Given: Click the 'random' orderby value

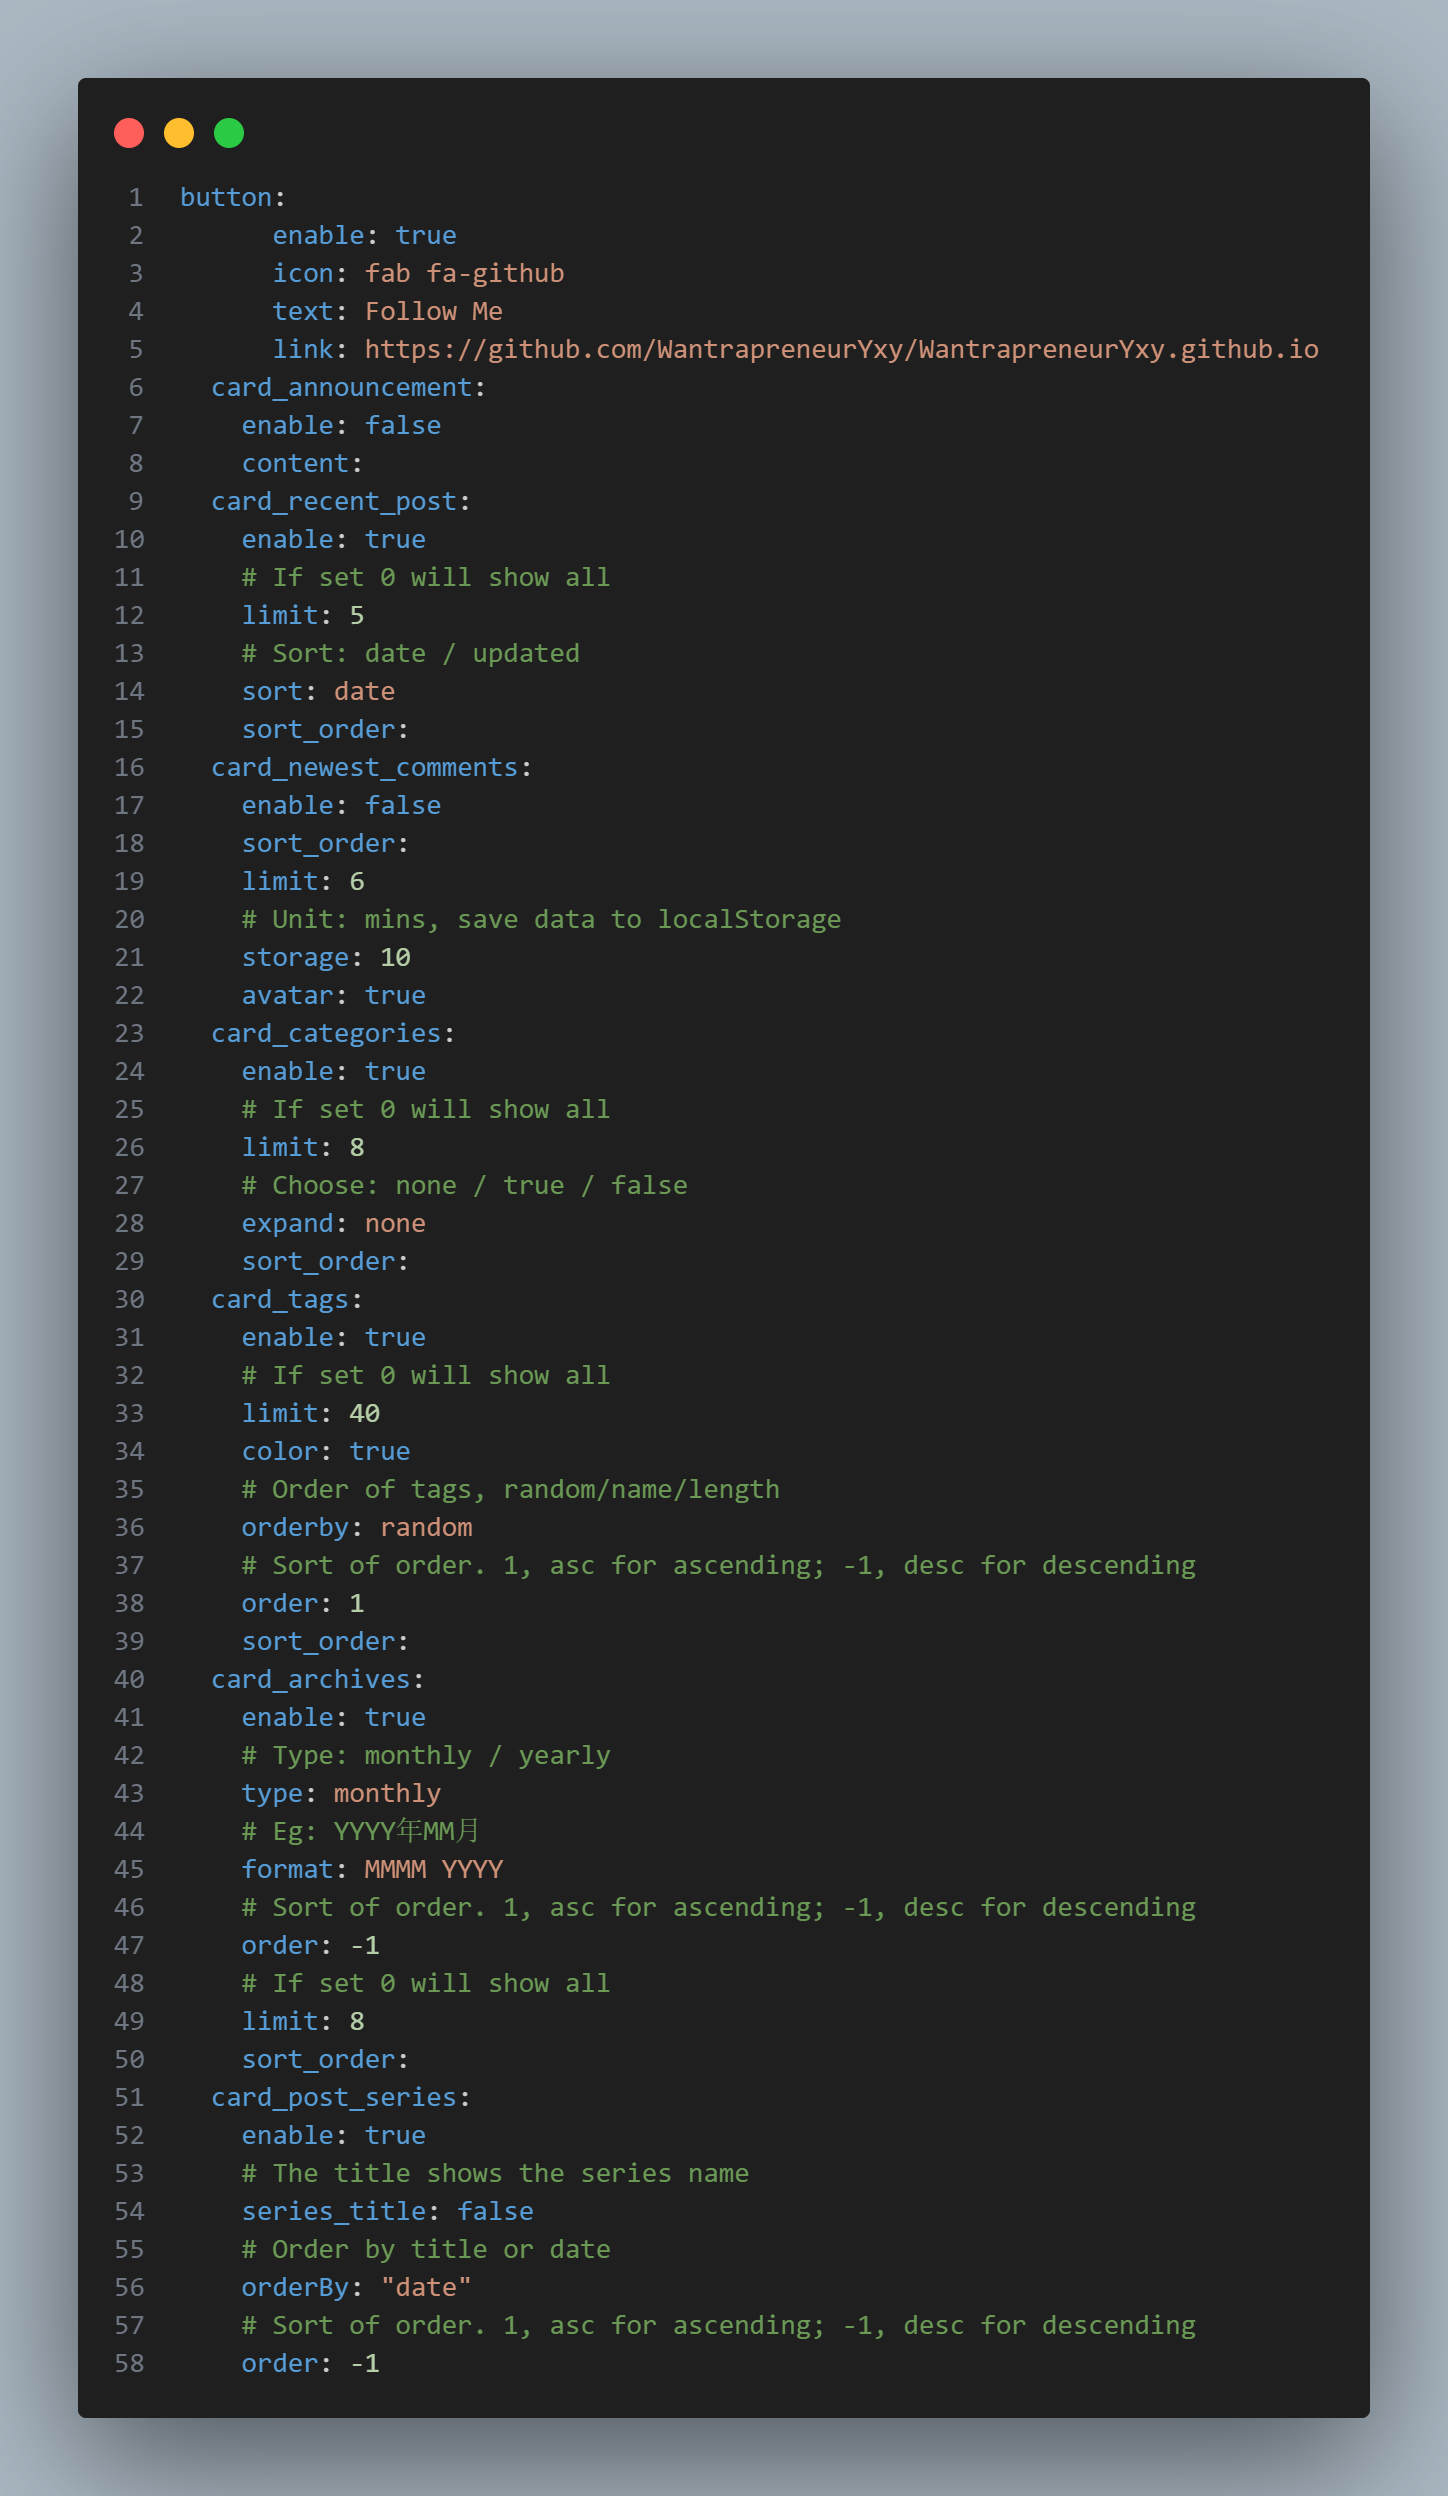Looking at the screenshot, I should click(x=426, y=1527).
